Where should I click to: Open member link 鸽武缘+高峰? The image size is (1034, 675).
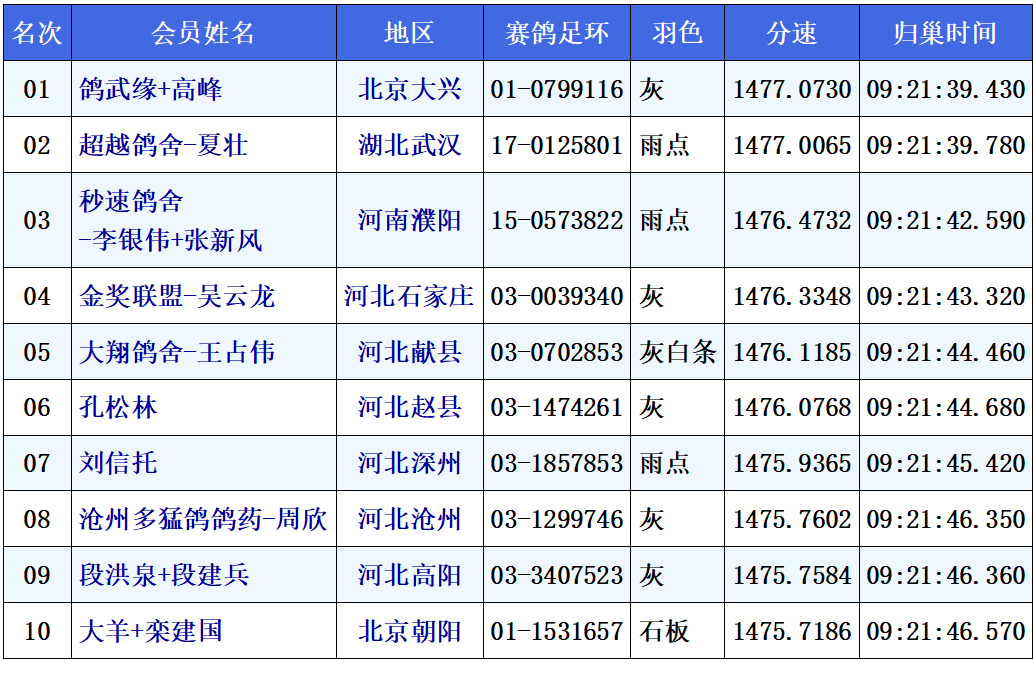151,90
